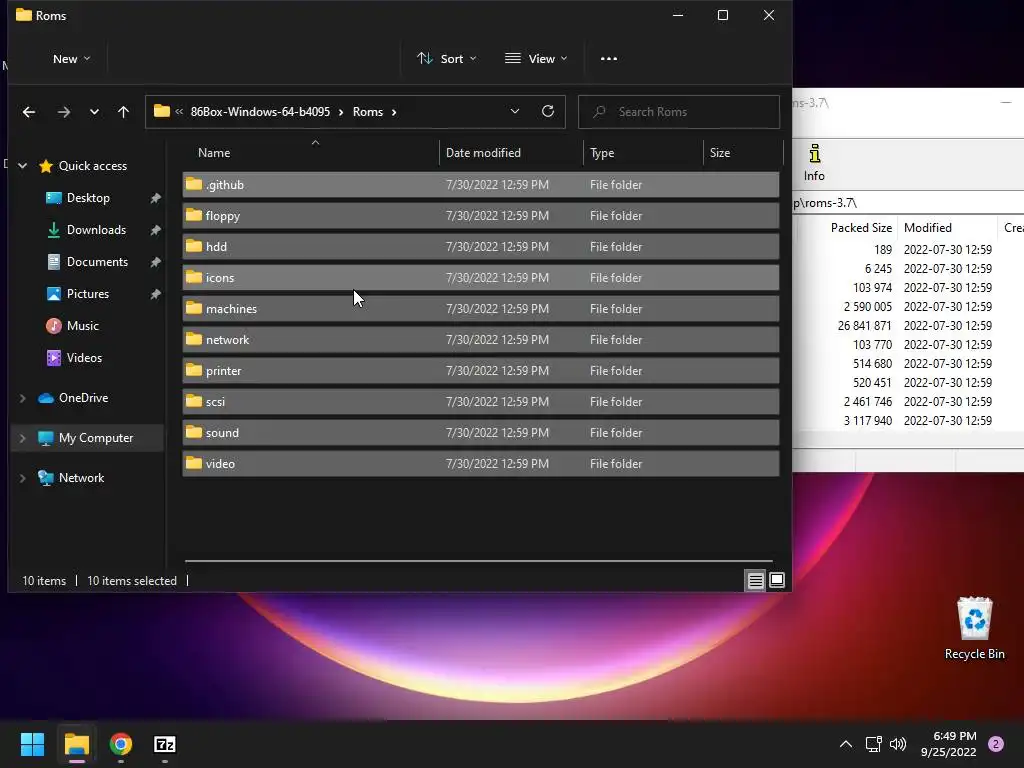The height and width of the screenshot is (768, 1024).
Task: Open the See more options menu
Action: 609,59
